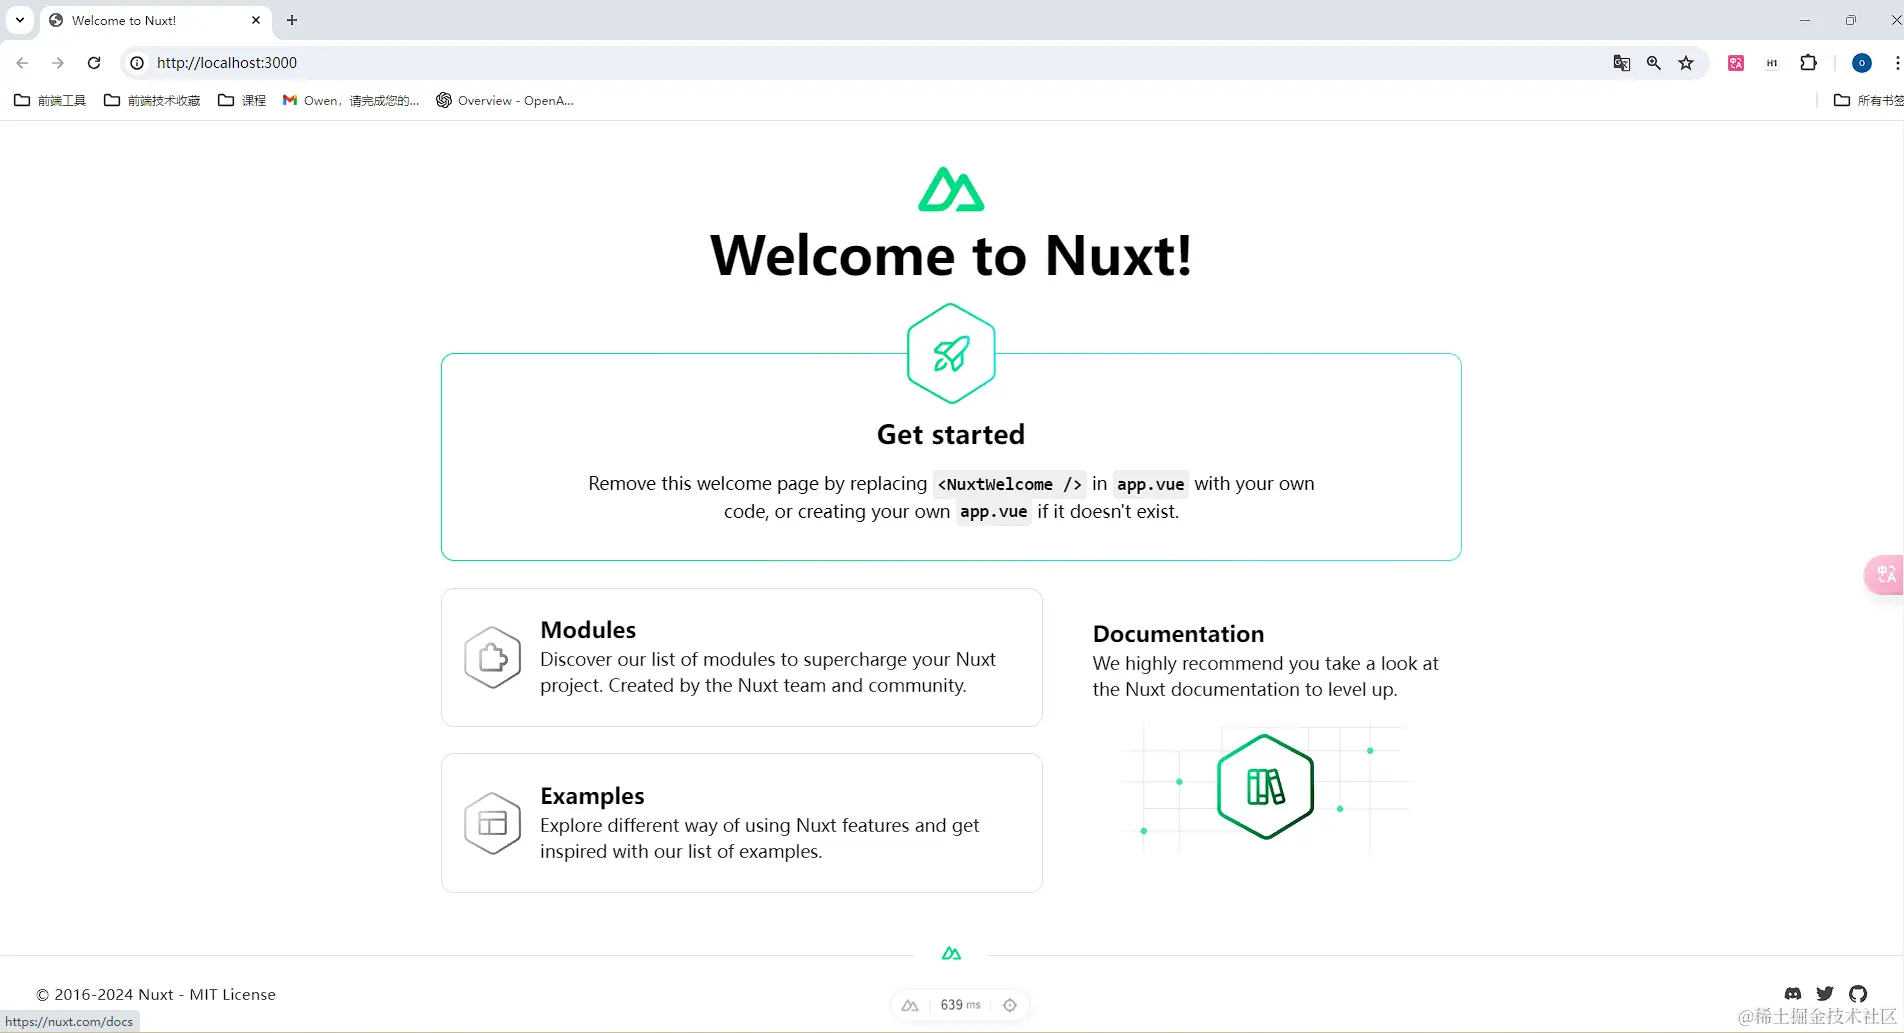View site information icon in address bar
Image resolution: width=1904 pixels, height=1033 pixels.
[137, 63]
